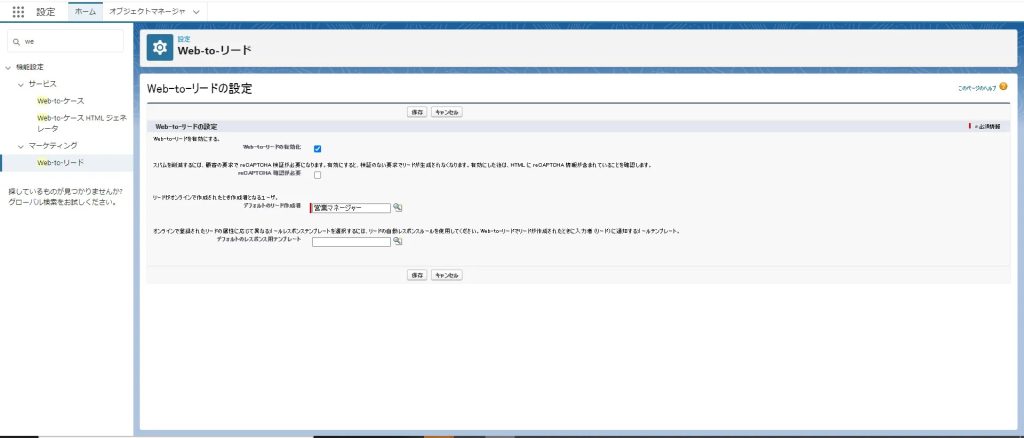This screenshot has width=1024, height=438.
Task: Enable the reCAPTCHA 確認が必要 checkbox
Action: point(317,175)
